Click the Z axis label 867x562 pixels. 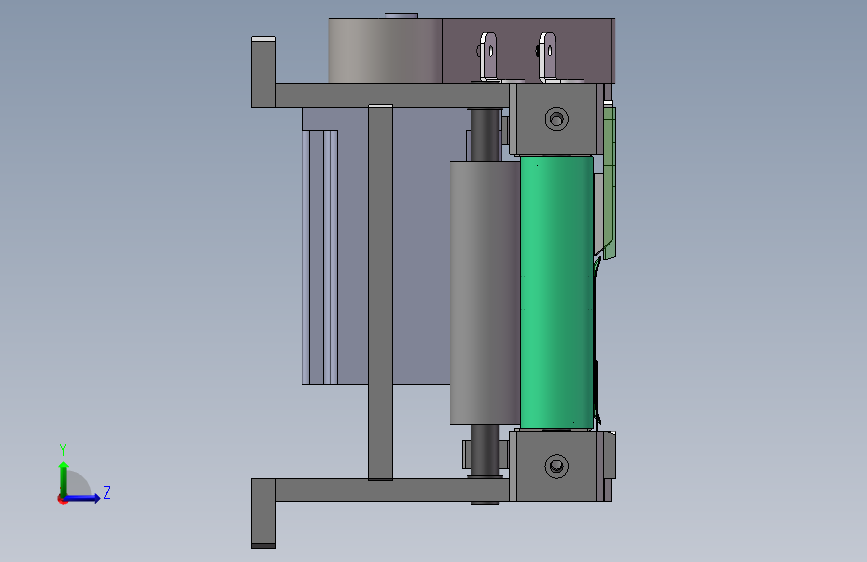pos(107,492)
